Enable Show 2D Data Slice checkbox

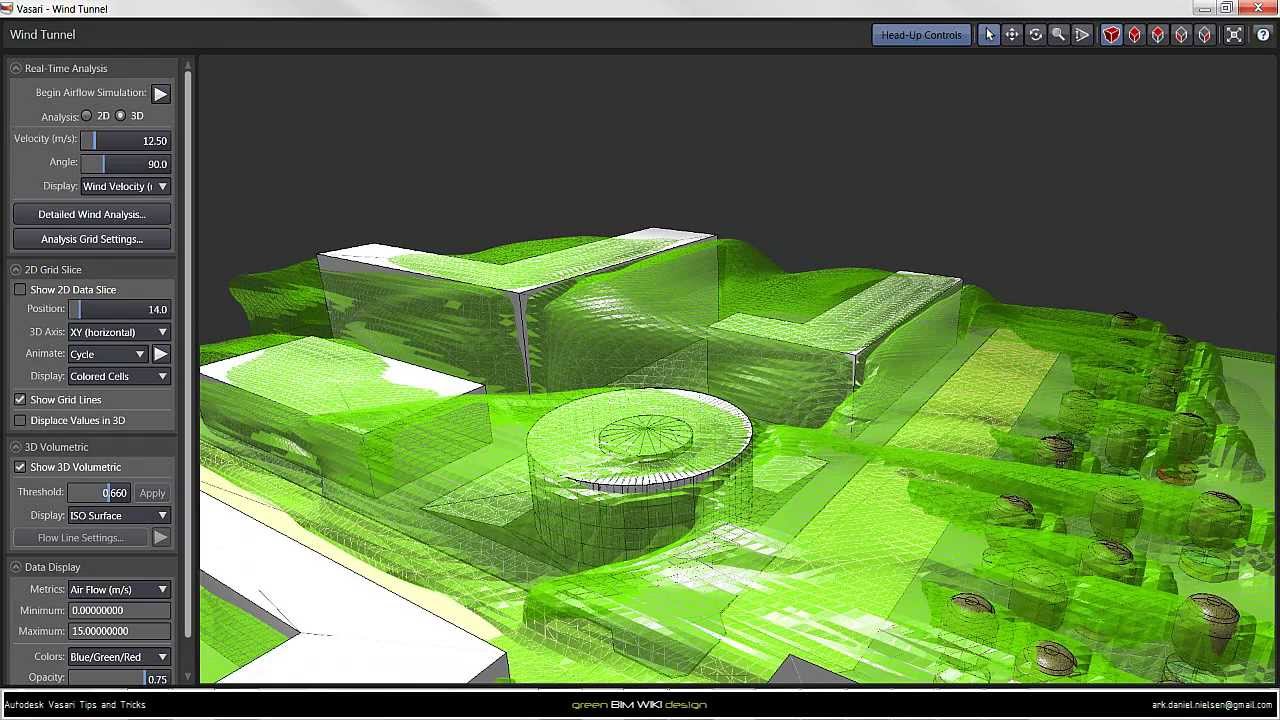click(x=20, y=289)
